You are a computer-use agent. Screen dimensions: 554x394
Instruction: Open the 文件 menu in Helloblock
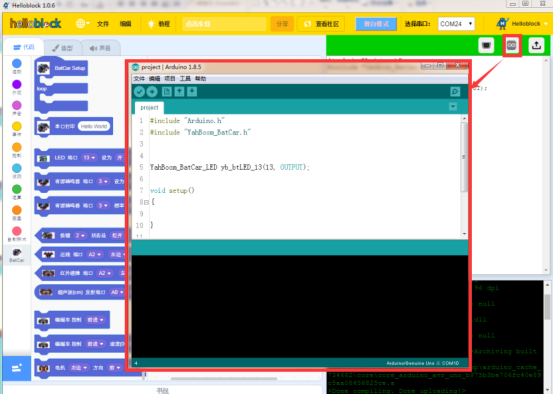pos(103,24)
